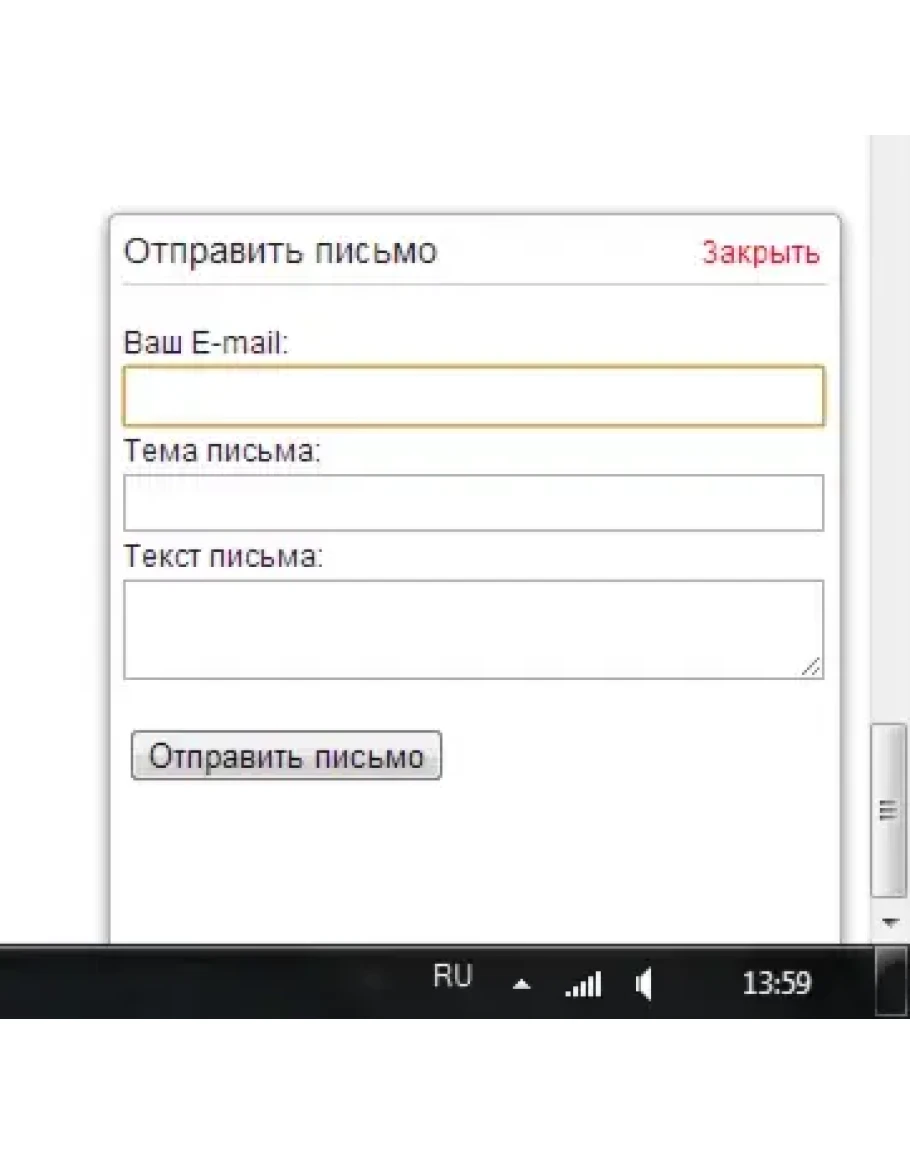Click the Show desktop button

pyautogui.click(x=892, y=982)
